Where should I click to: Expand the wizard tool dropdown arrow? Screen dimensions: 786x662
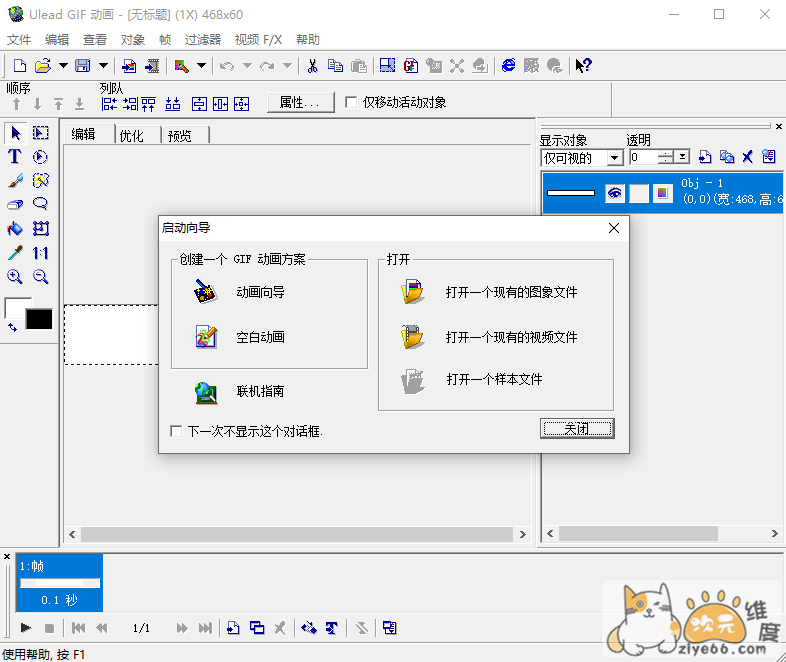(202, 66)
